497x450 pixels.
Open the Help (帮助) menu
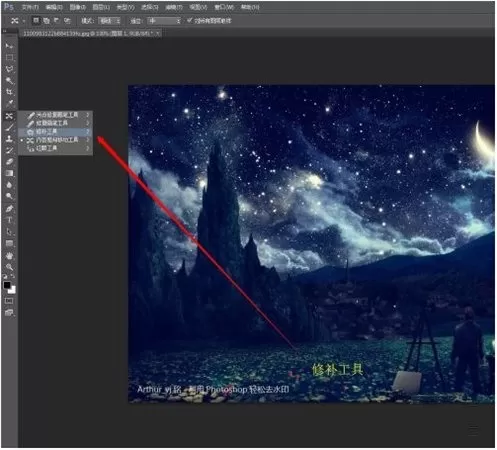(x=249, y=7)
